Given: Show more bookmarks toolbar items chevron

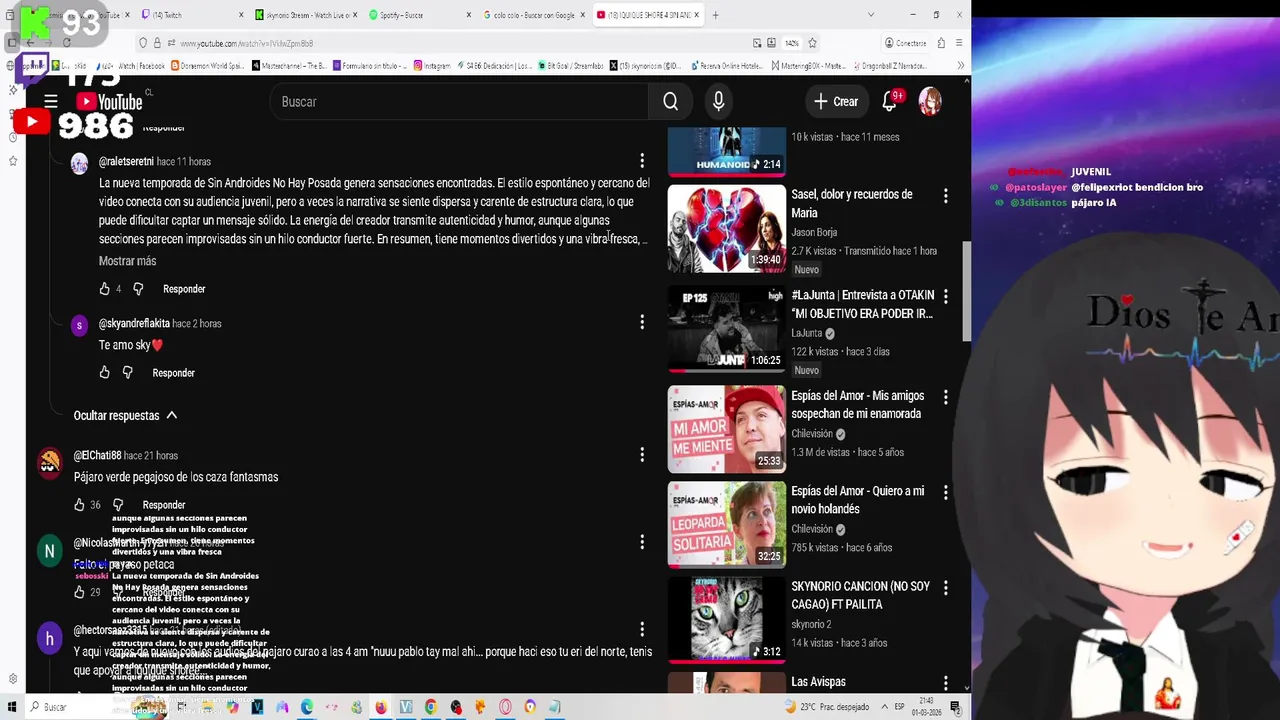Looking at the screenshot, I should point(961,66).
